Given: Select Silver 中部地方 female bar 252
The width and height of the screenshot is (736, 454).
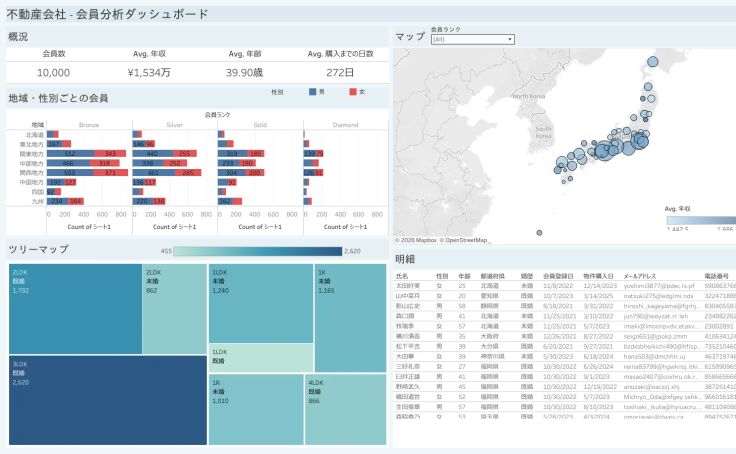Looking at the screenshot, I should tap(175, 163).
